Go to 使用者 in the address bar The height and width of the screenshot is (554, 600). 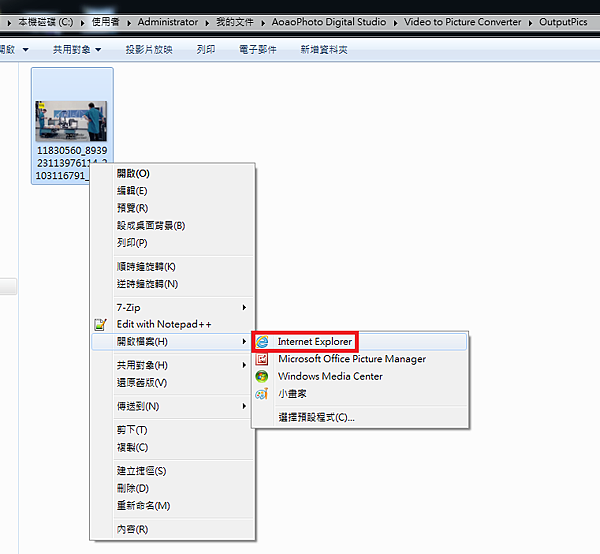pos(106,22)
